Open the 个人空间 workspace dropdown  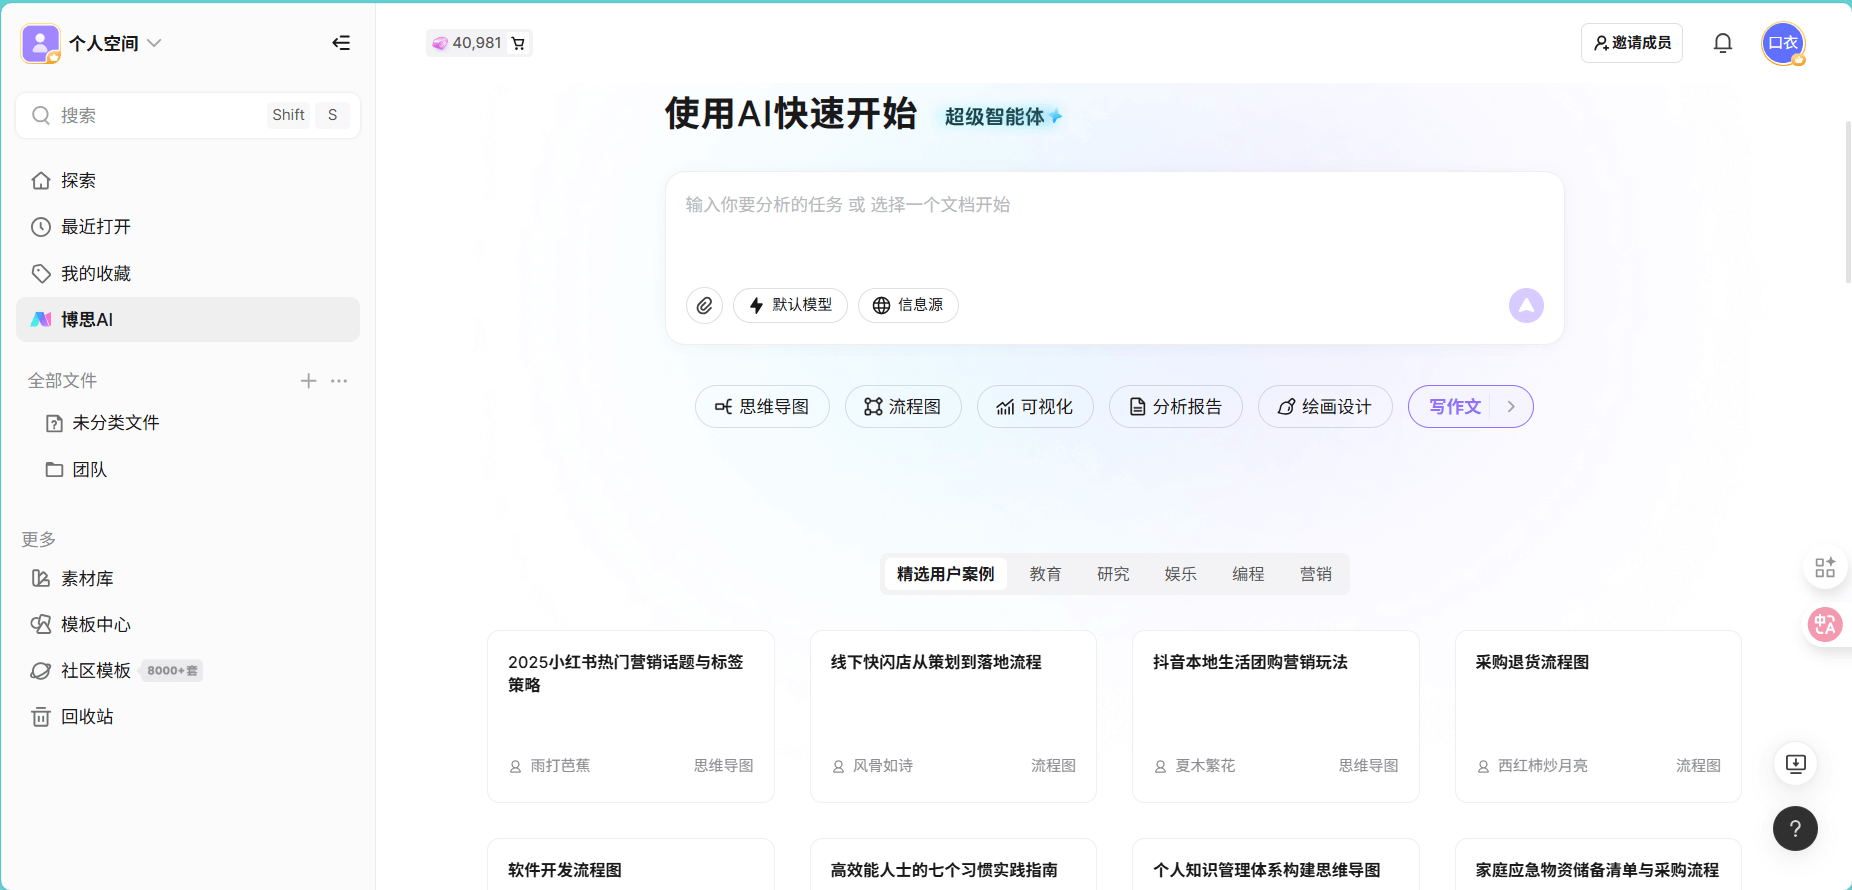point(114,43)
